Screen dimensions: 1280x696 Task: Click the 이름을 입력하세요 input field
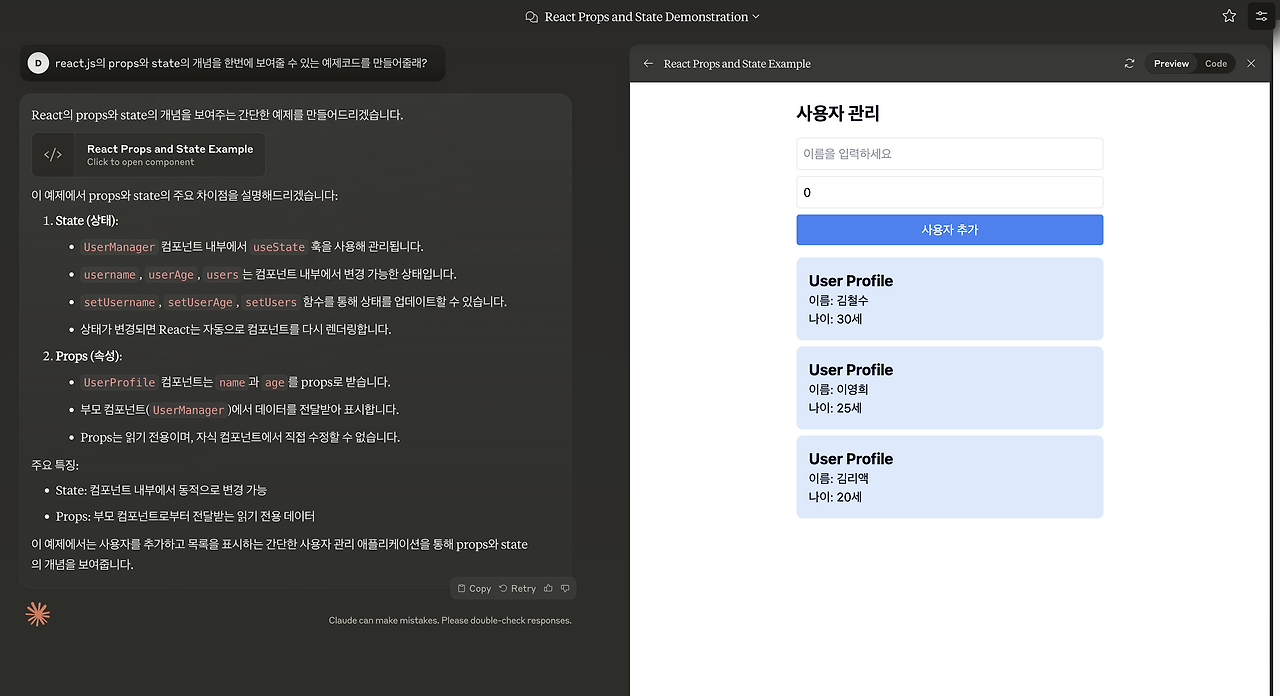coord(949,153)
